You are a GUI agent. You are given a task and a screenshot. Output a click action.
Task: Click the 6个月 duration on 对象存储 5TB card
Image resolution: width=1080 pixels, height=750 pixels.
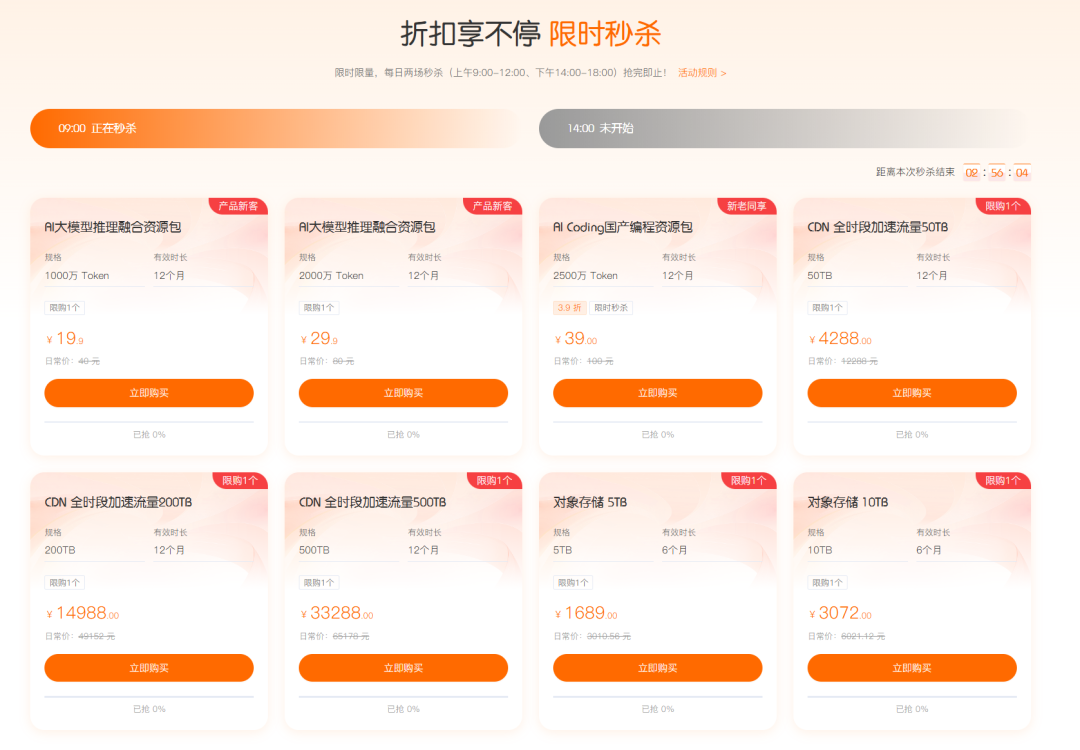[674, 550]
